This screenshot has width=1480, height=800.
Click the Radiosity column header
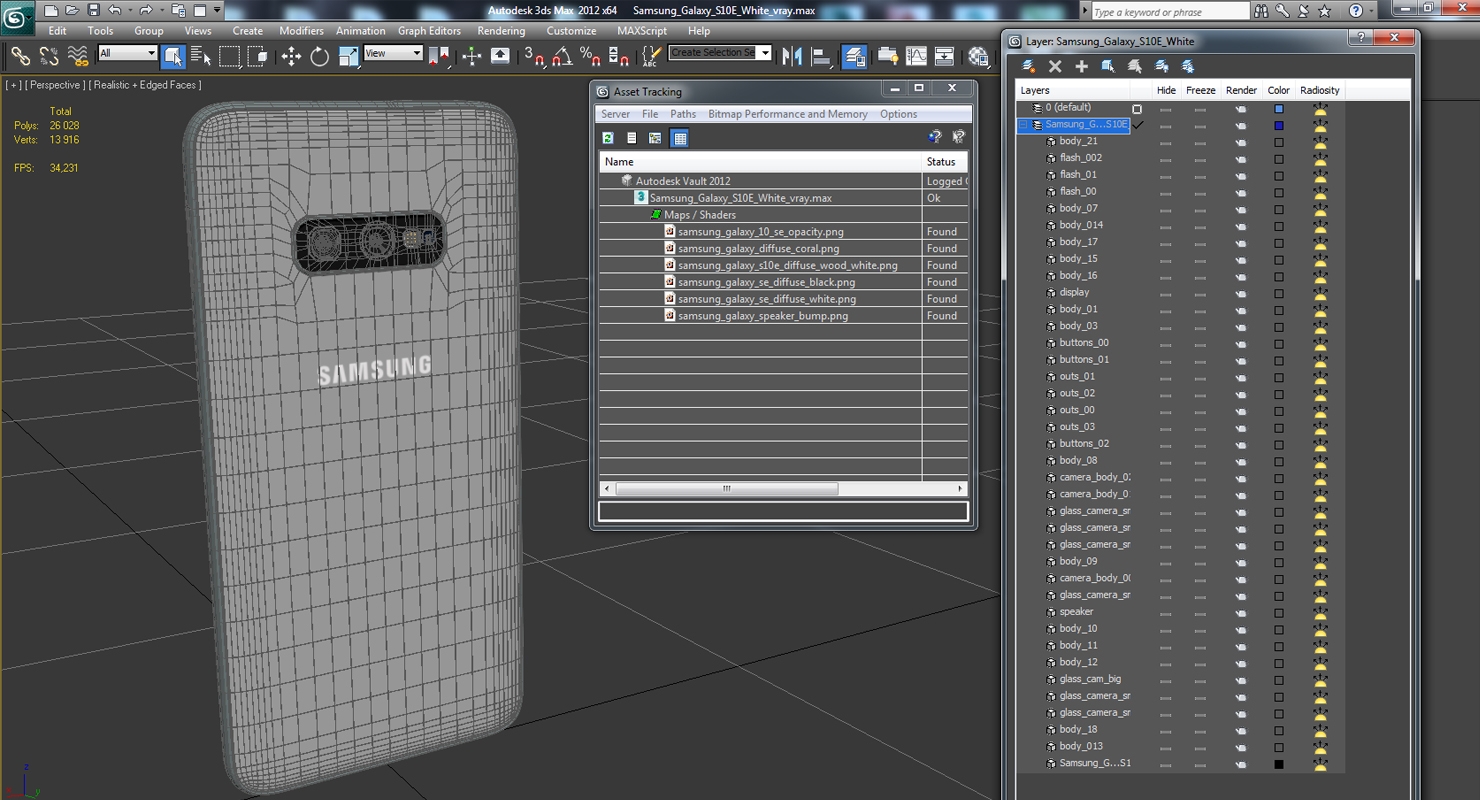point(1320,90)
